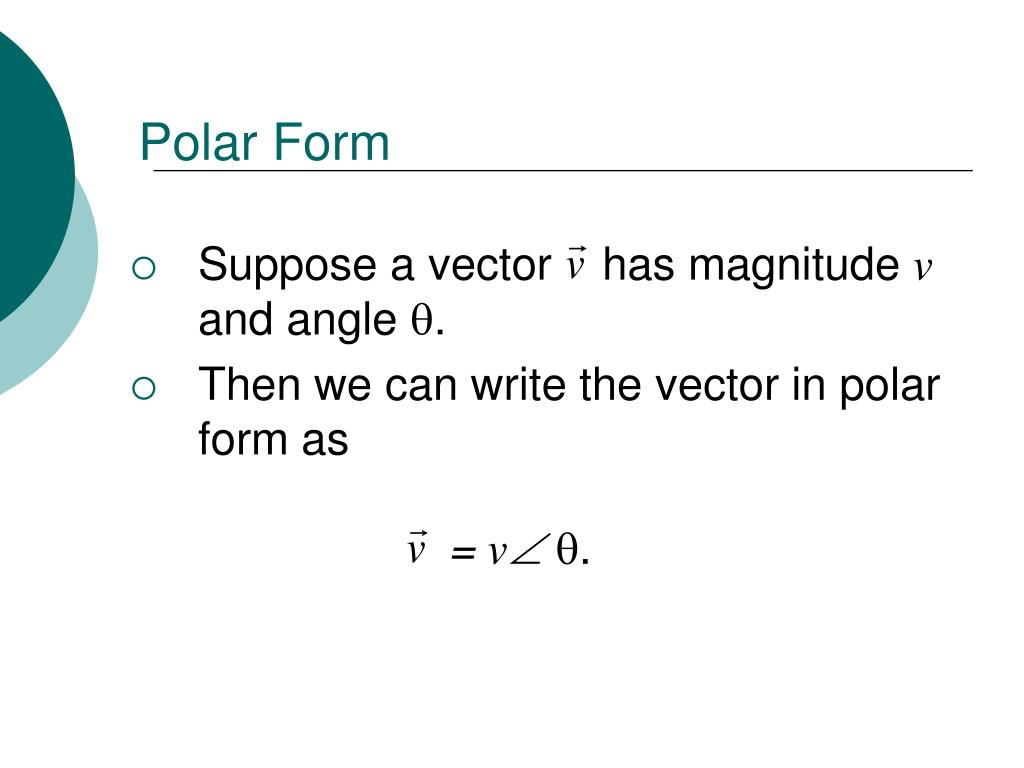Click the vector v with arrow in formula
The height and width of the screenshot is (768, 1024).
(417, 547)
